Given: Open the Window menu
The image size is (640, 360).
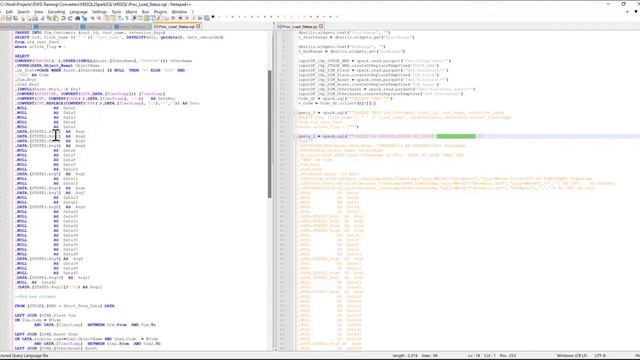Looking at the screenshot, I should pos(179,12).
